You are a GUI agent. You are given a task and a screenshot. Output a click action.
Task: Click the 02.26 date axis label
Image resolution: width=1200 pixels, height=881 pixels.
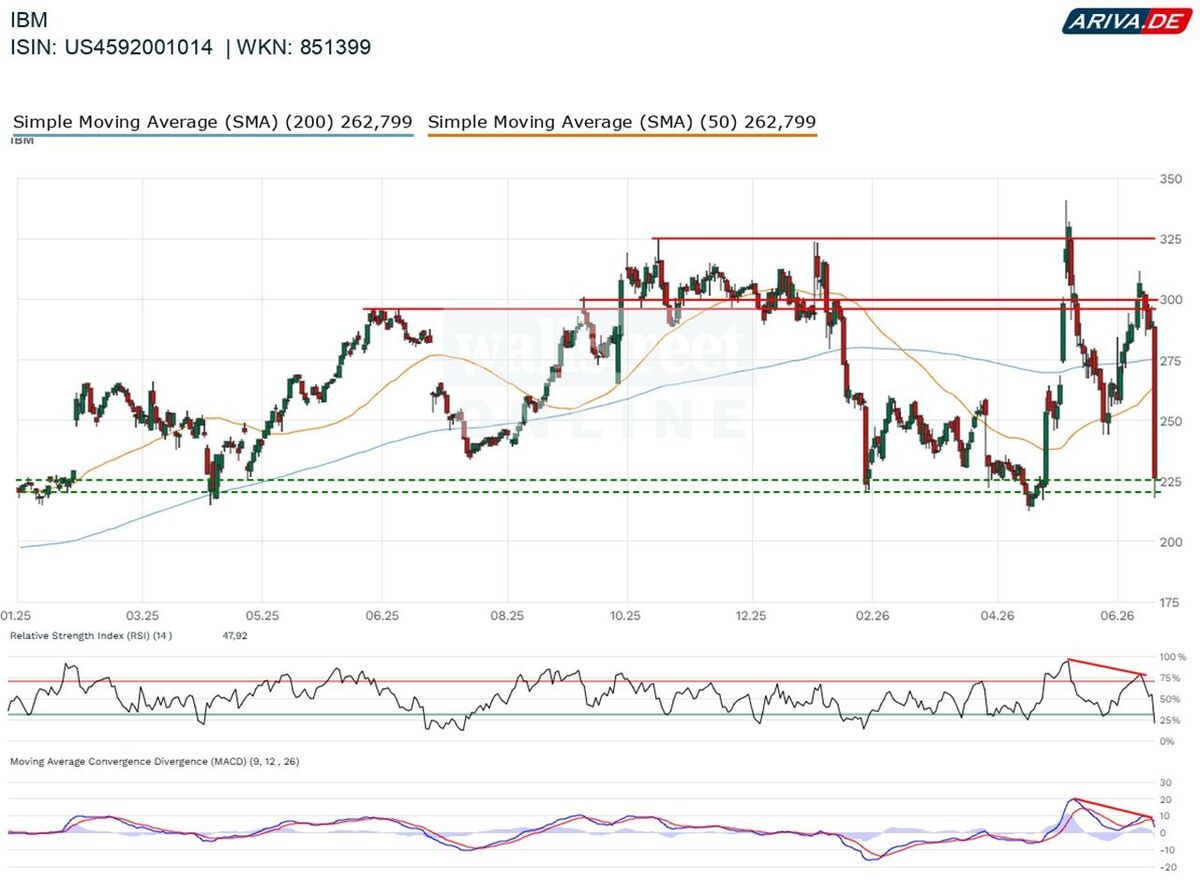872,618
